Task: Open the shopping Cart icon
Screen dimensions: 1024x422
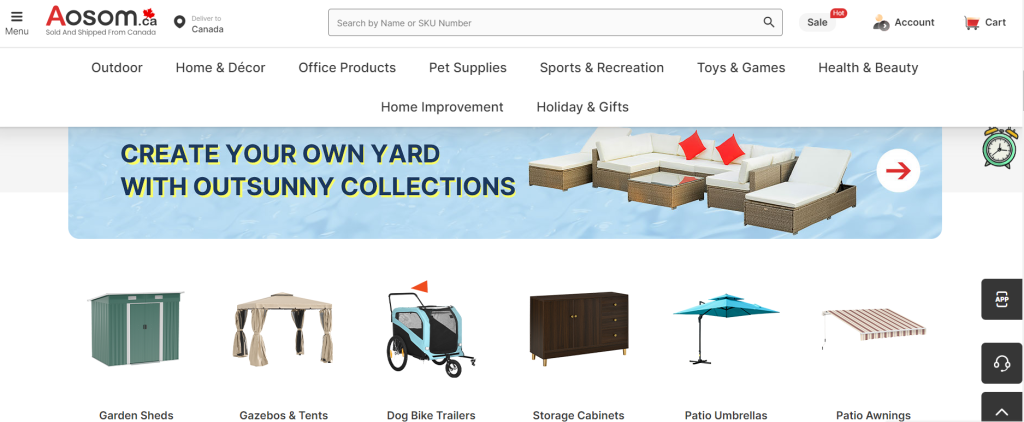Action: (972, 23)
